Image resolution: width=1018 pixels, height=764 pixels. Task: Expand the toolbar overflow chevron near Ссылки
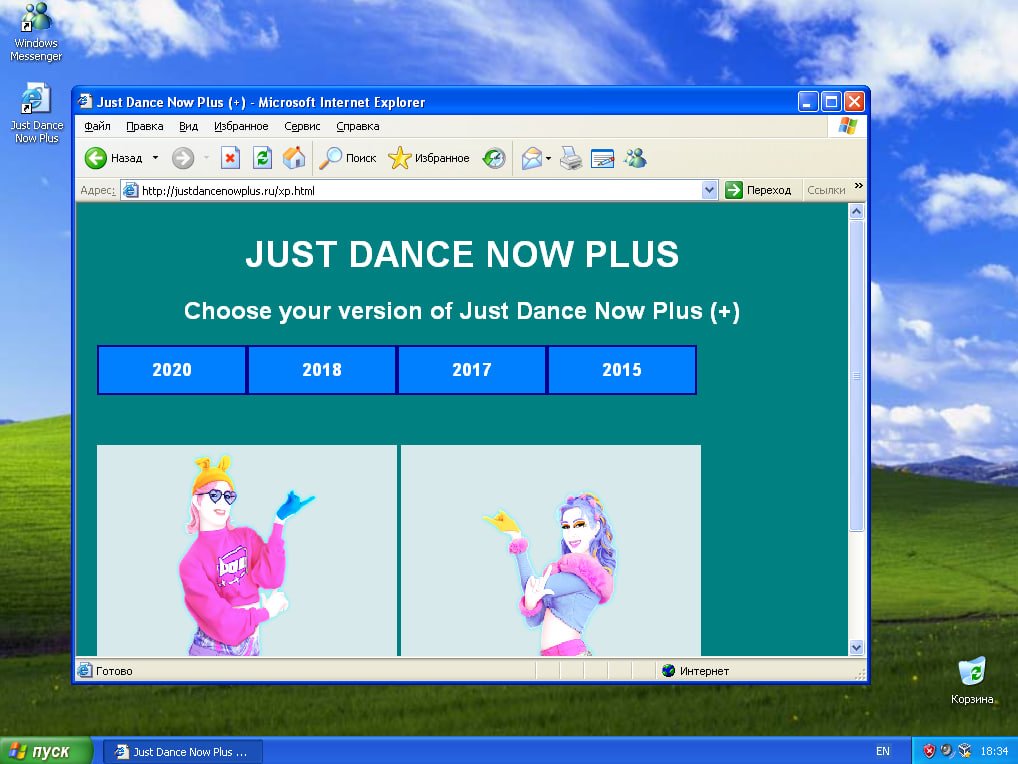[859, 186]
